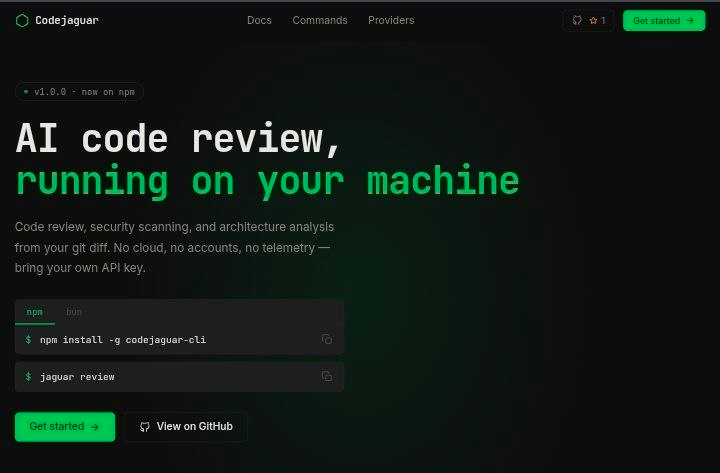Open the Providers navigation link
Image resolution: width=720 pixels, height=473 pixels.
coord(391,20)
